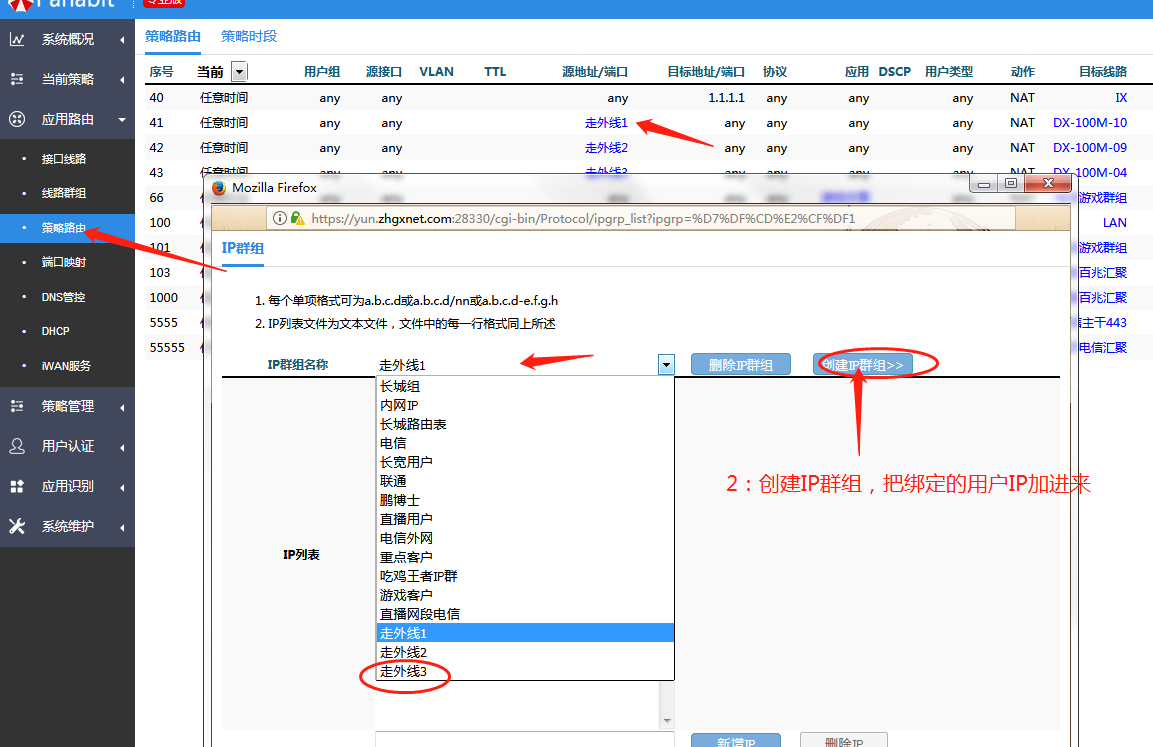This screenshot has height=747, width=1153.
Task: Choose 吃鸡王者IP群 in the group list
Action: coord(418,576)
